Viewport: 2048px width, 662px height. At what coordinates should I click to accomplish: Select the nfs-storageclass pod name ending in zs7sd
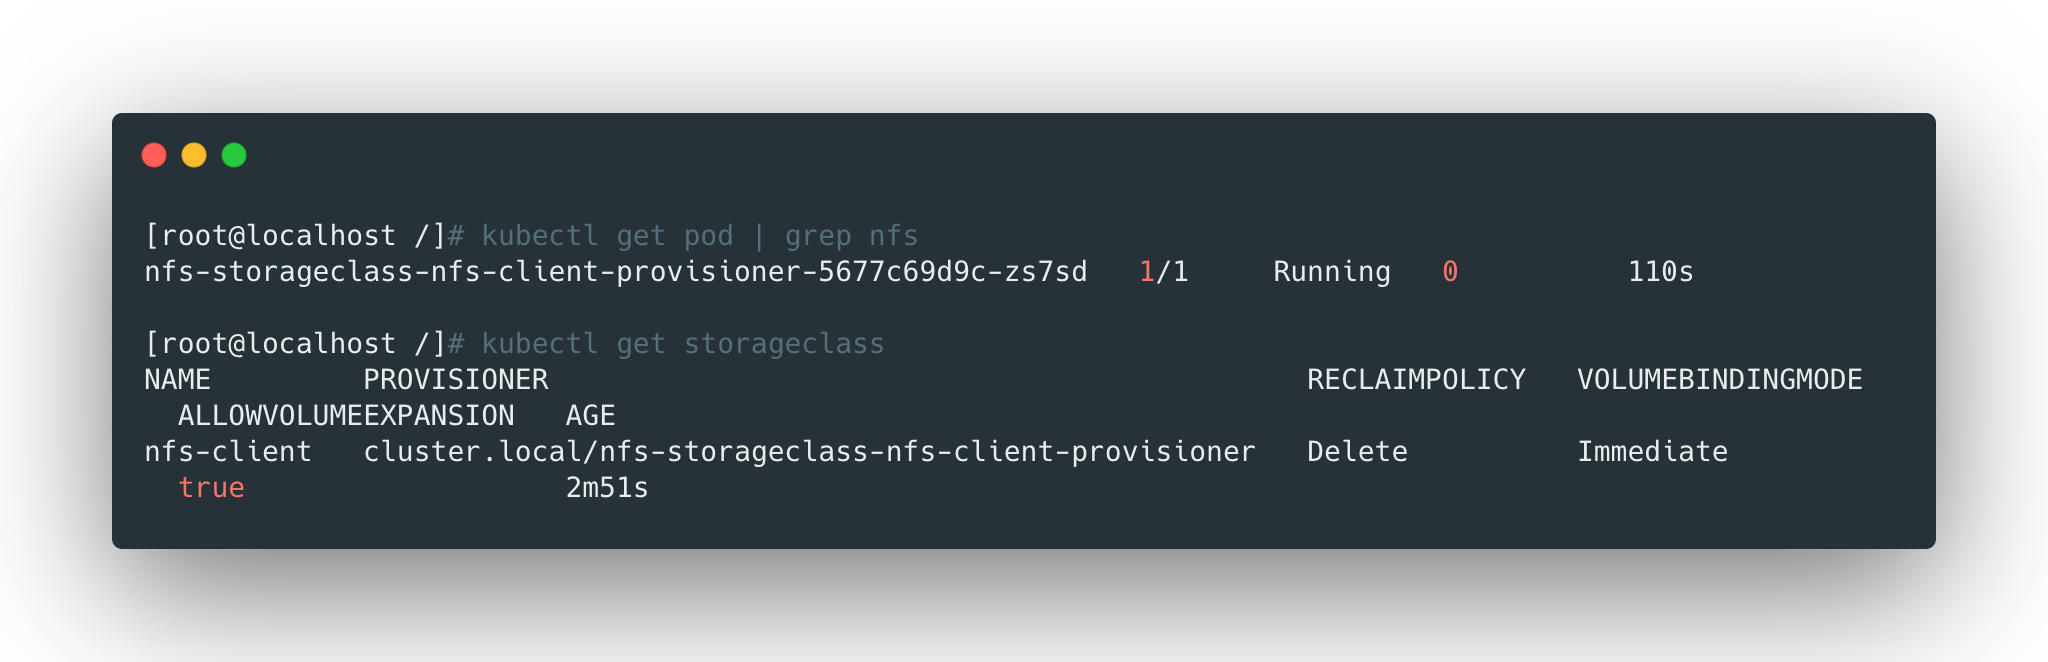click(x=615, y=272)
